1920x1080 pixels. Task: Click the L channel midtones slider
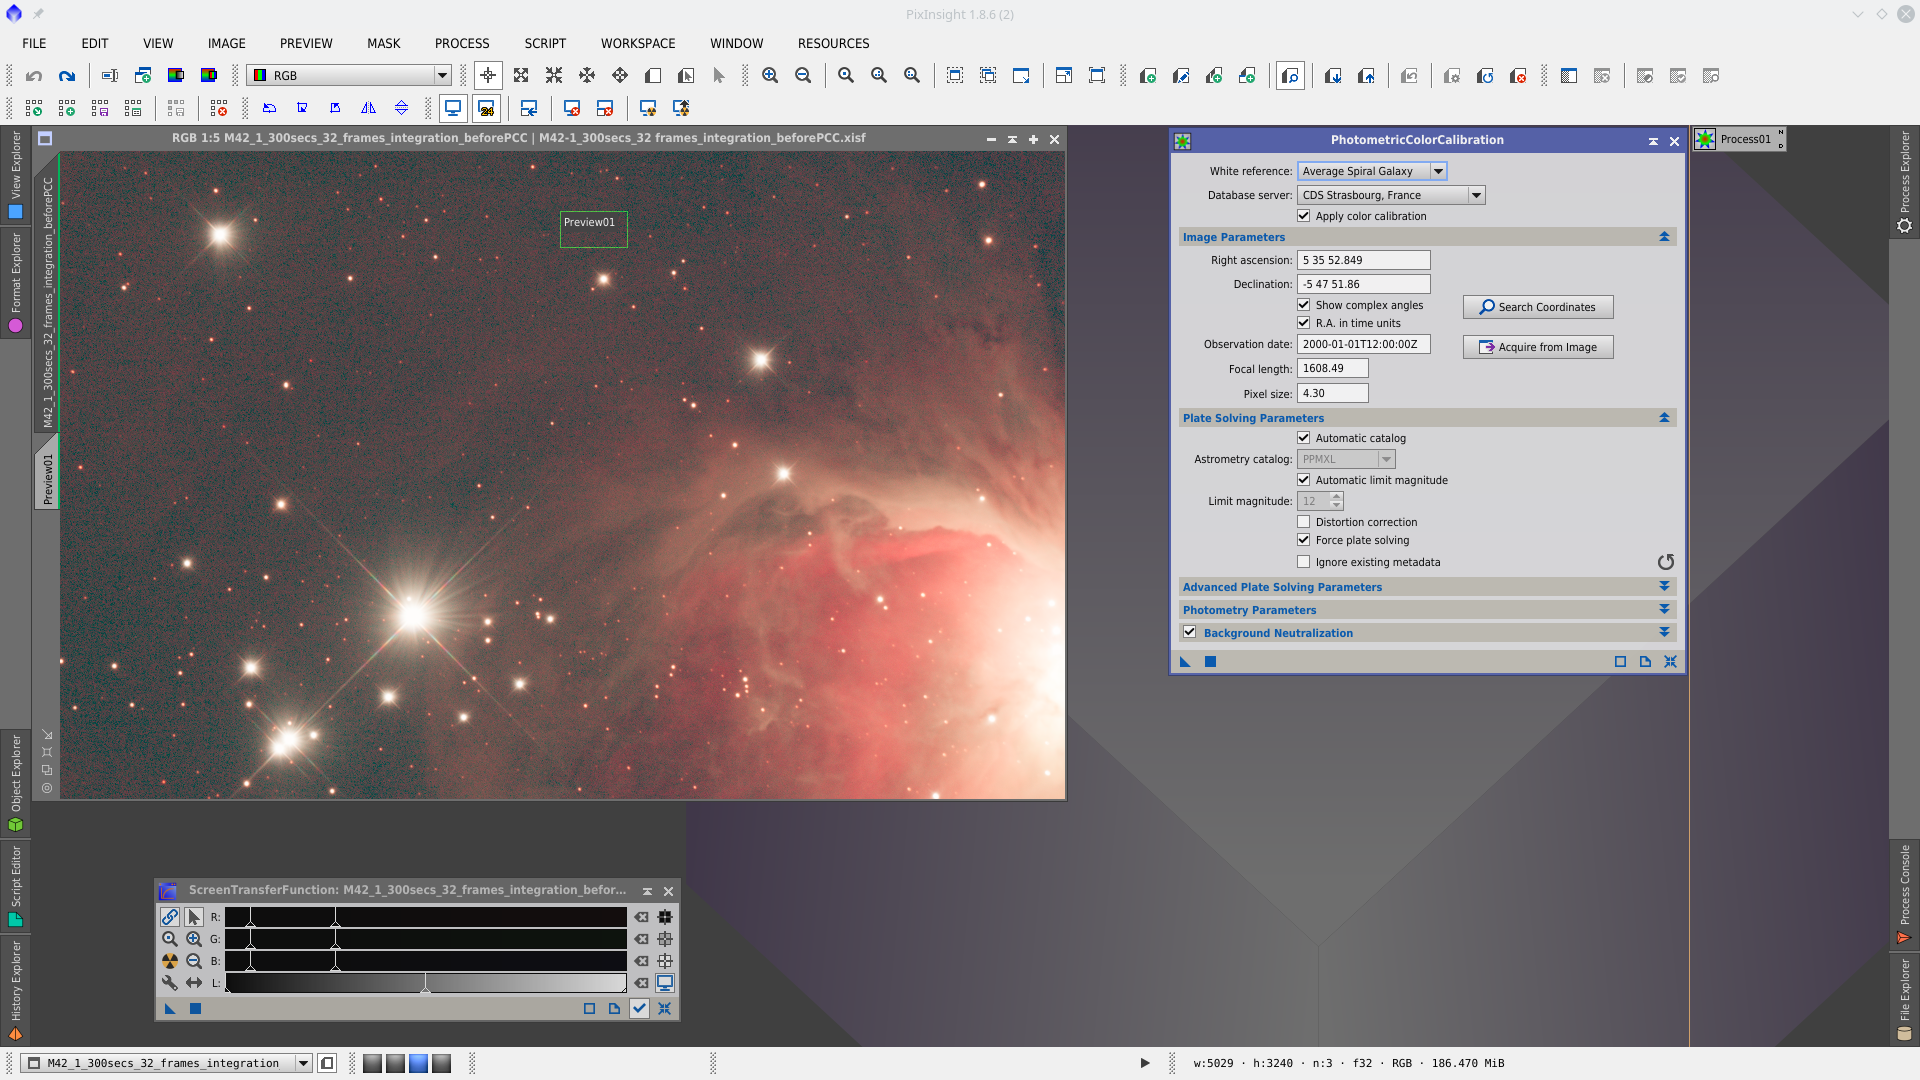(x=425, y=987)
